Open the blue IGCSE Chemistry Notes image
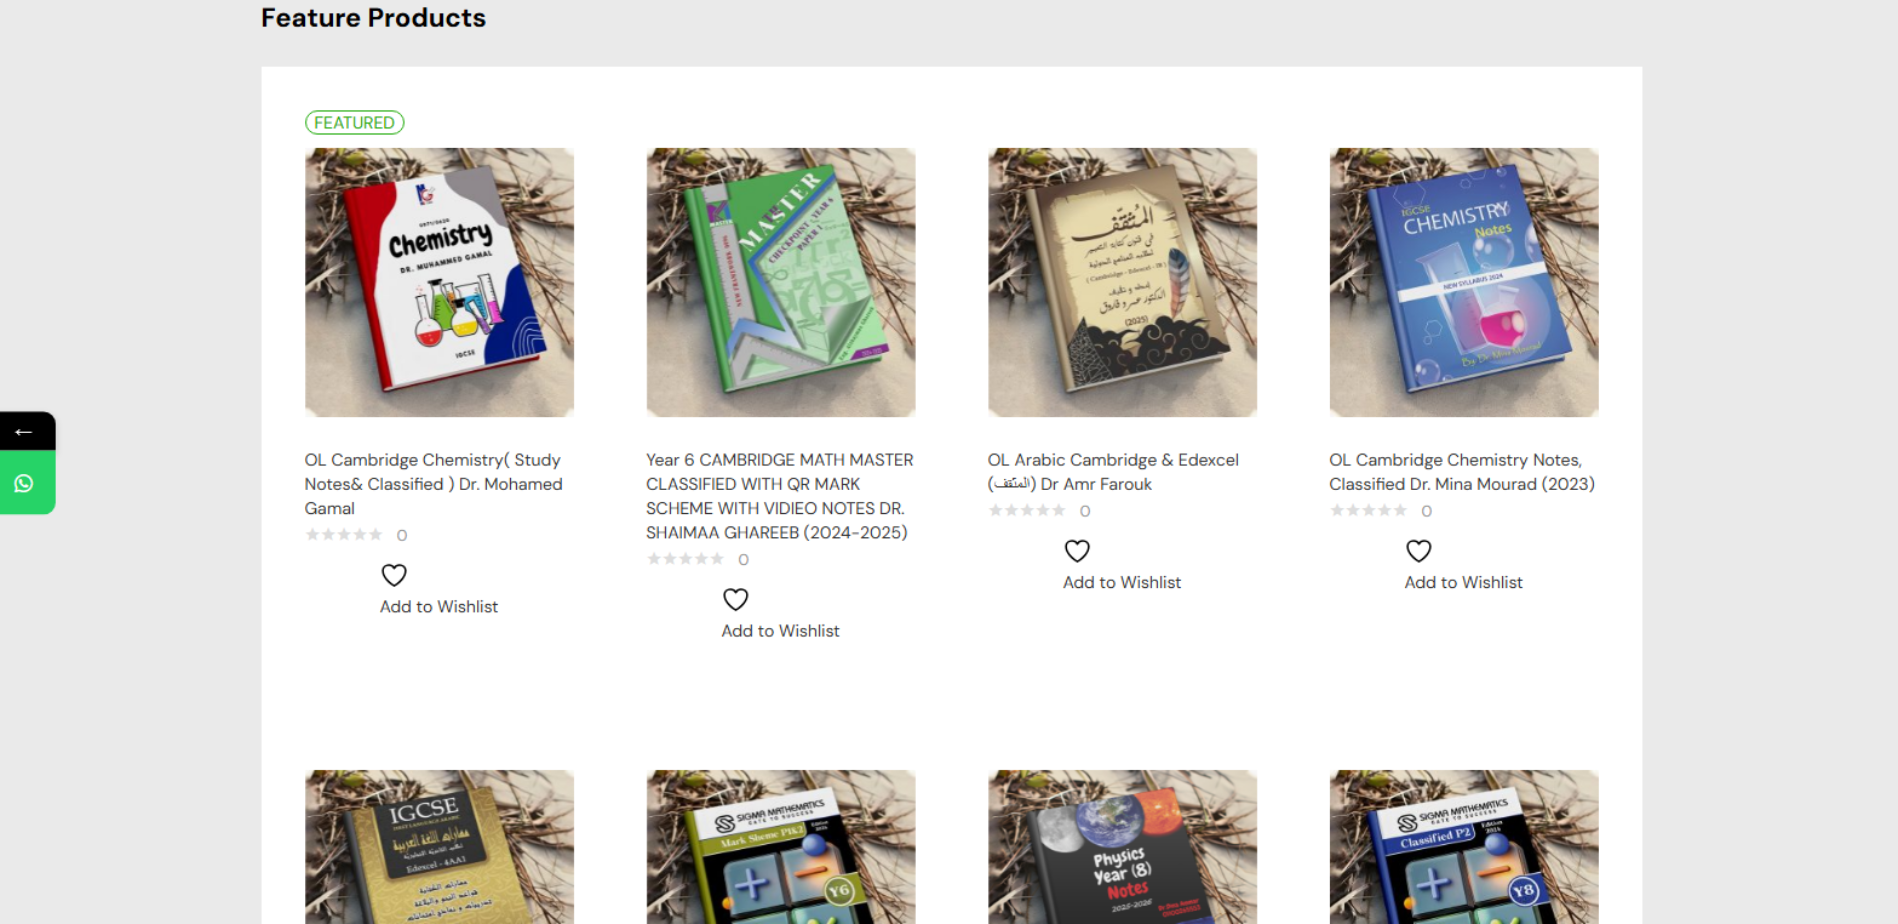 click(x=1464, y=282)
